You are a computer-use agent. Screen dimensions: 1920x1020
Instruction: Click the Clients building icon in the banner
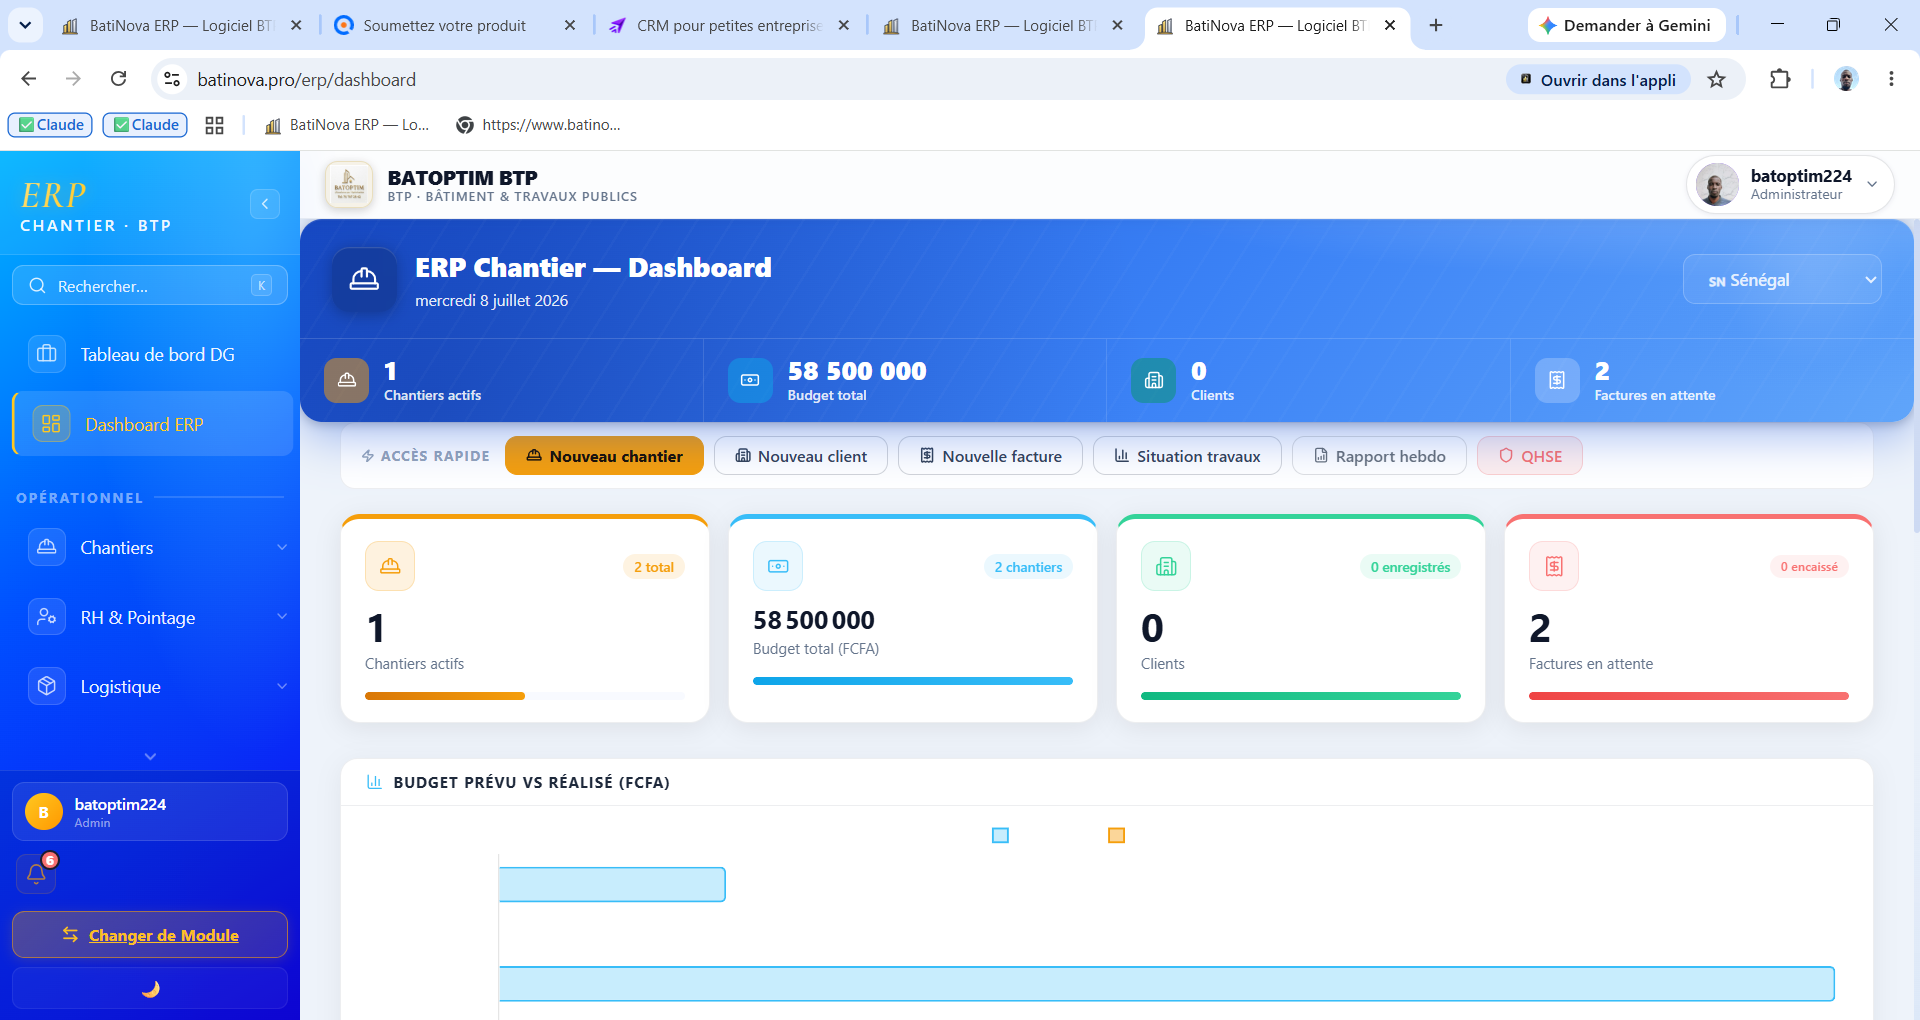coord(1154,380)
